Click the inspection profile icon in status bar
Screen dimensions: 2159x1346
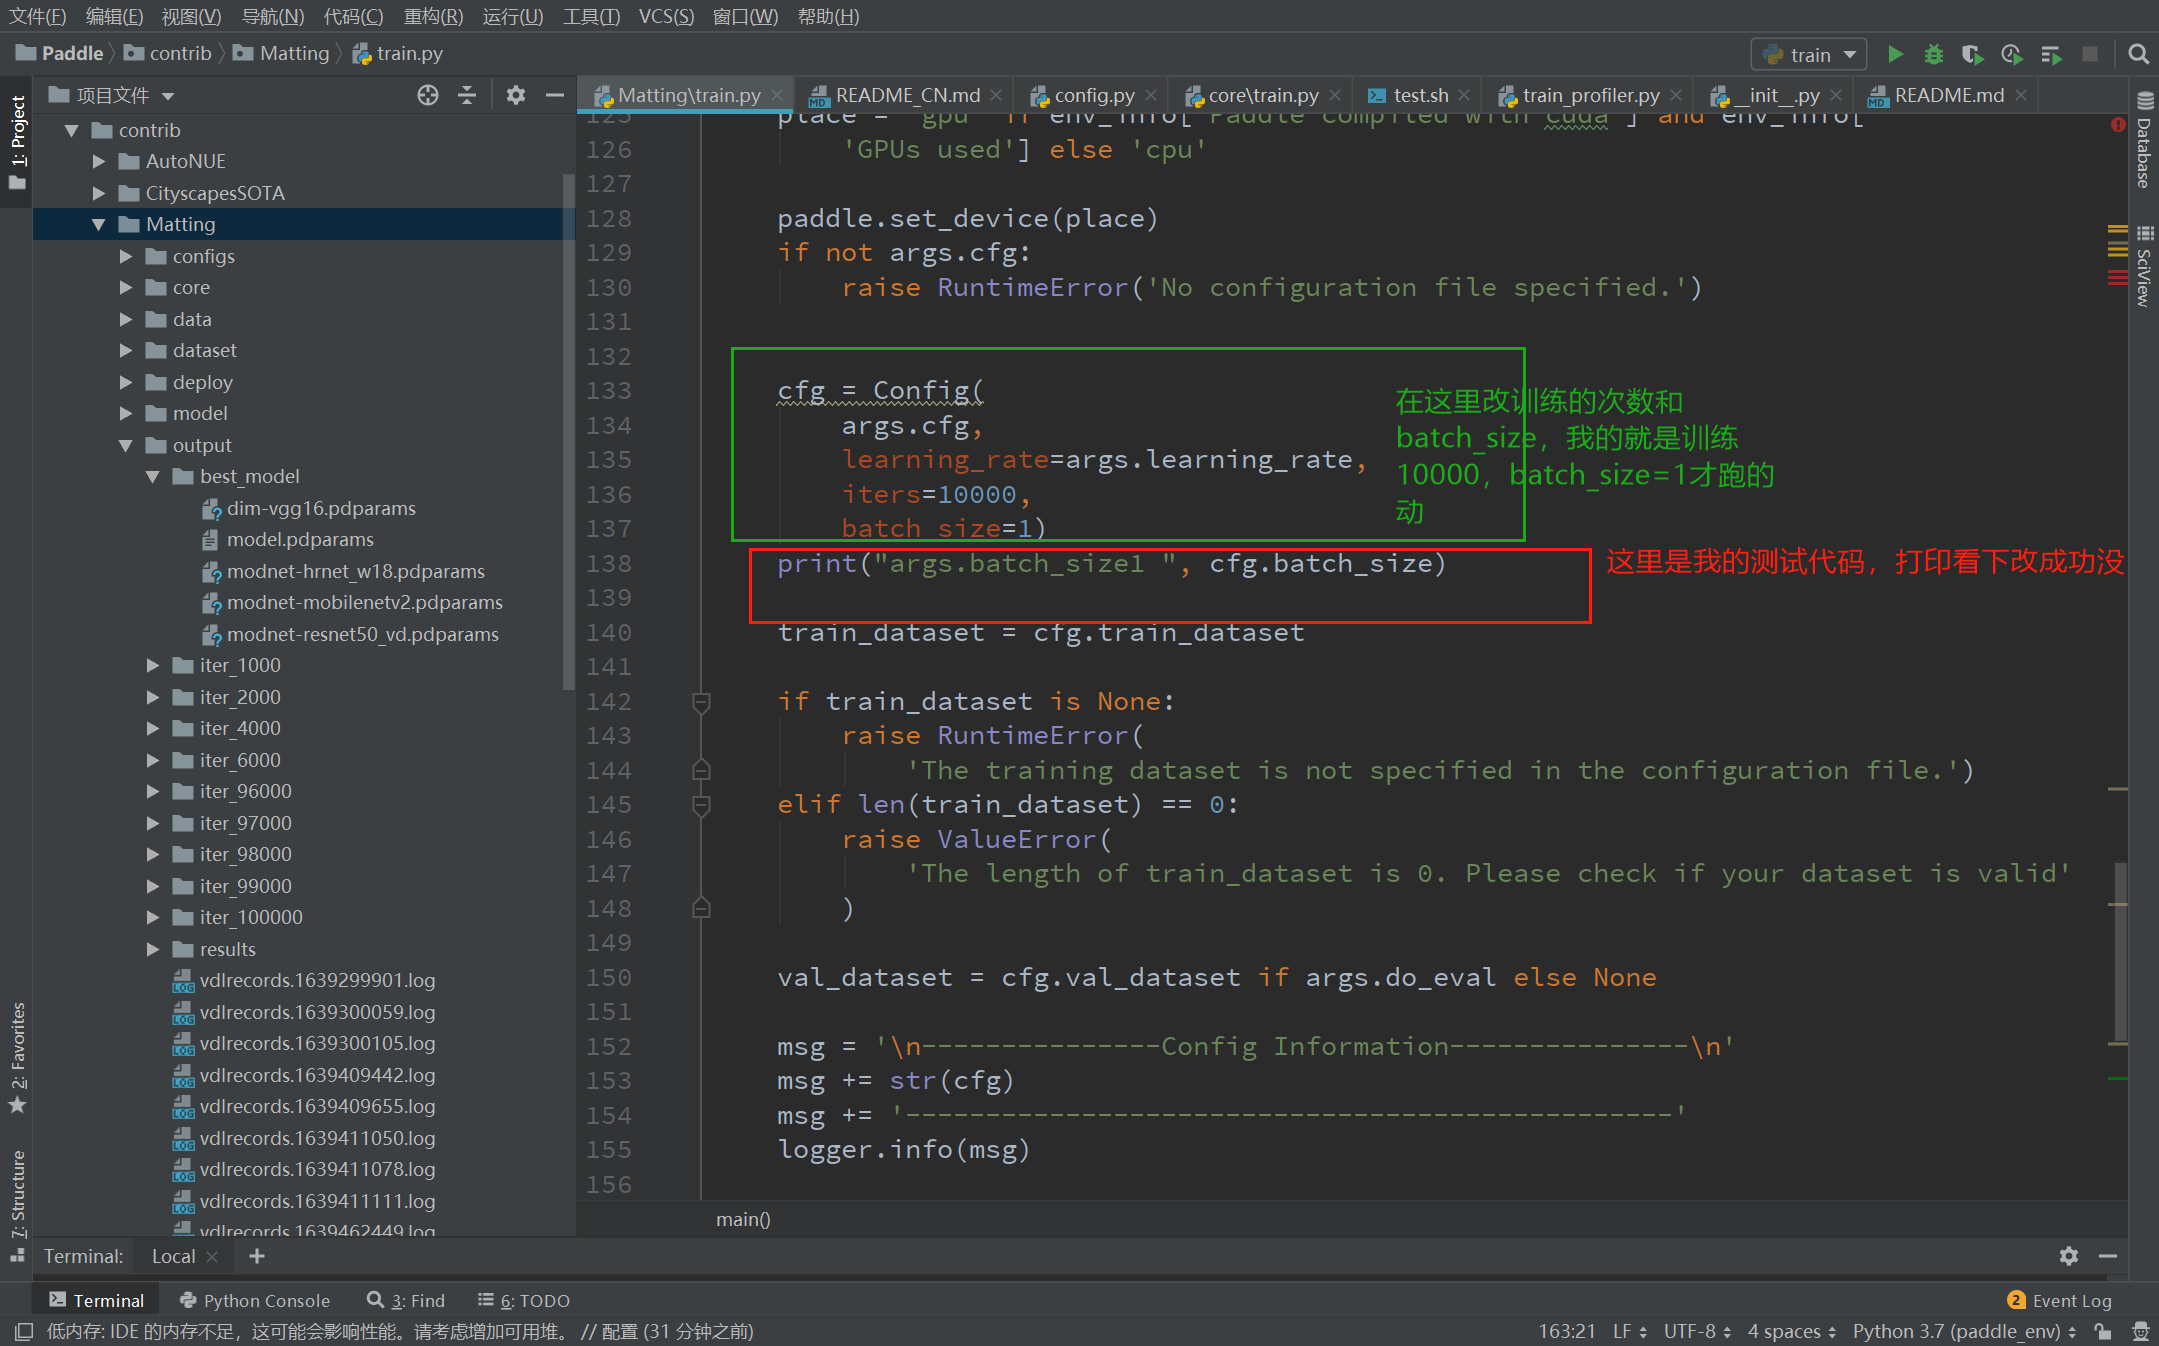pyautogui.click(x=2140, y=1331)
